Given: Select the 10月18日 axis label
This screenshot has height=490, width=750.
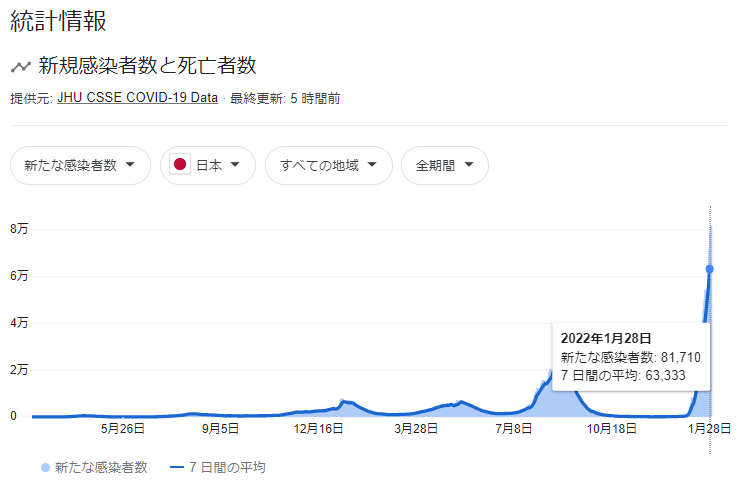Looking at the screenshot, I should click(612, 428).
